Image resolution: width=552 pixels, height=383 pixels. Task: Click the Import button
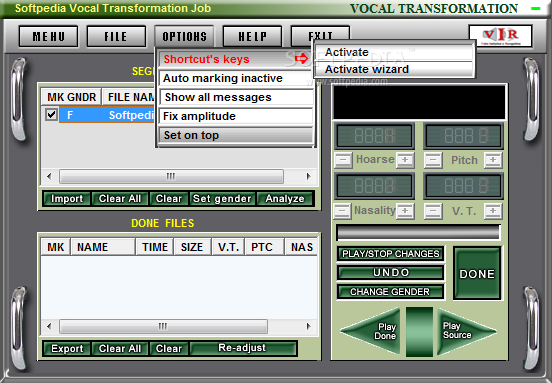[67, 199]
